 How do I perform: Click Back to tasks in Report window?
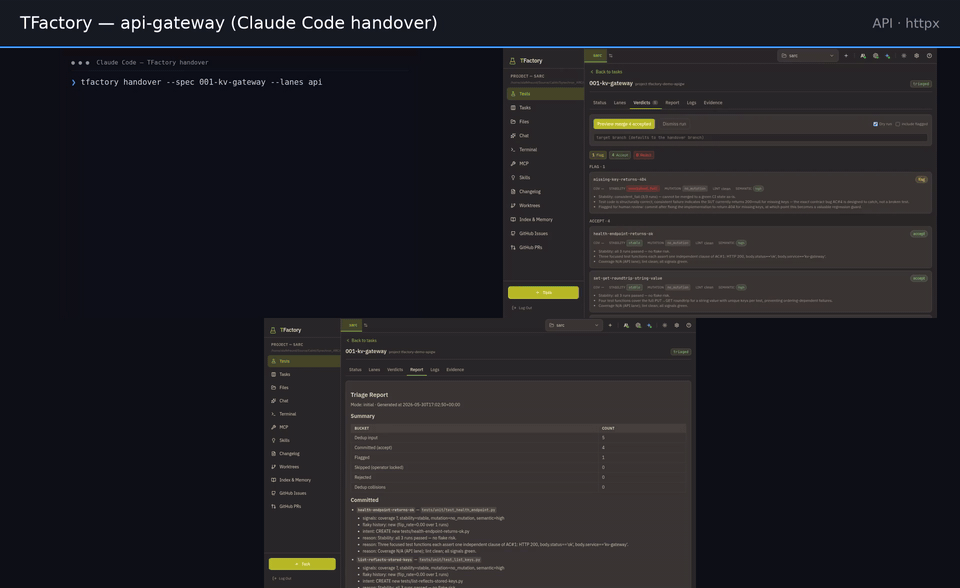click(362, 341)
